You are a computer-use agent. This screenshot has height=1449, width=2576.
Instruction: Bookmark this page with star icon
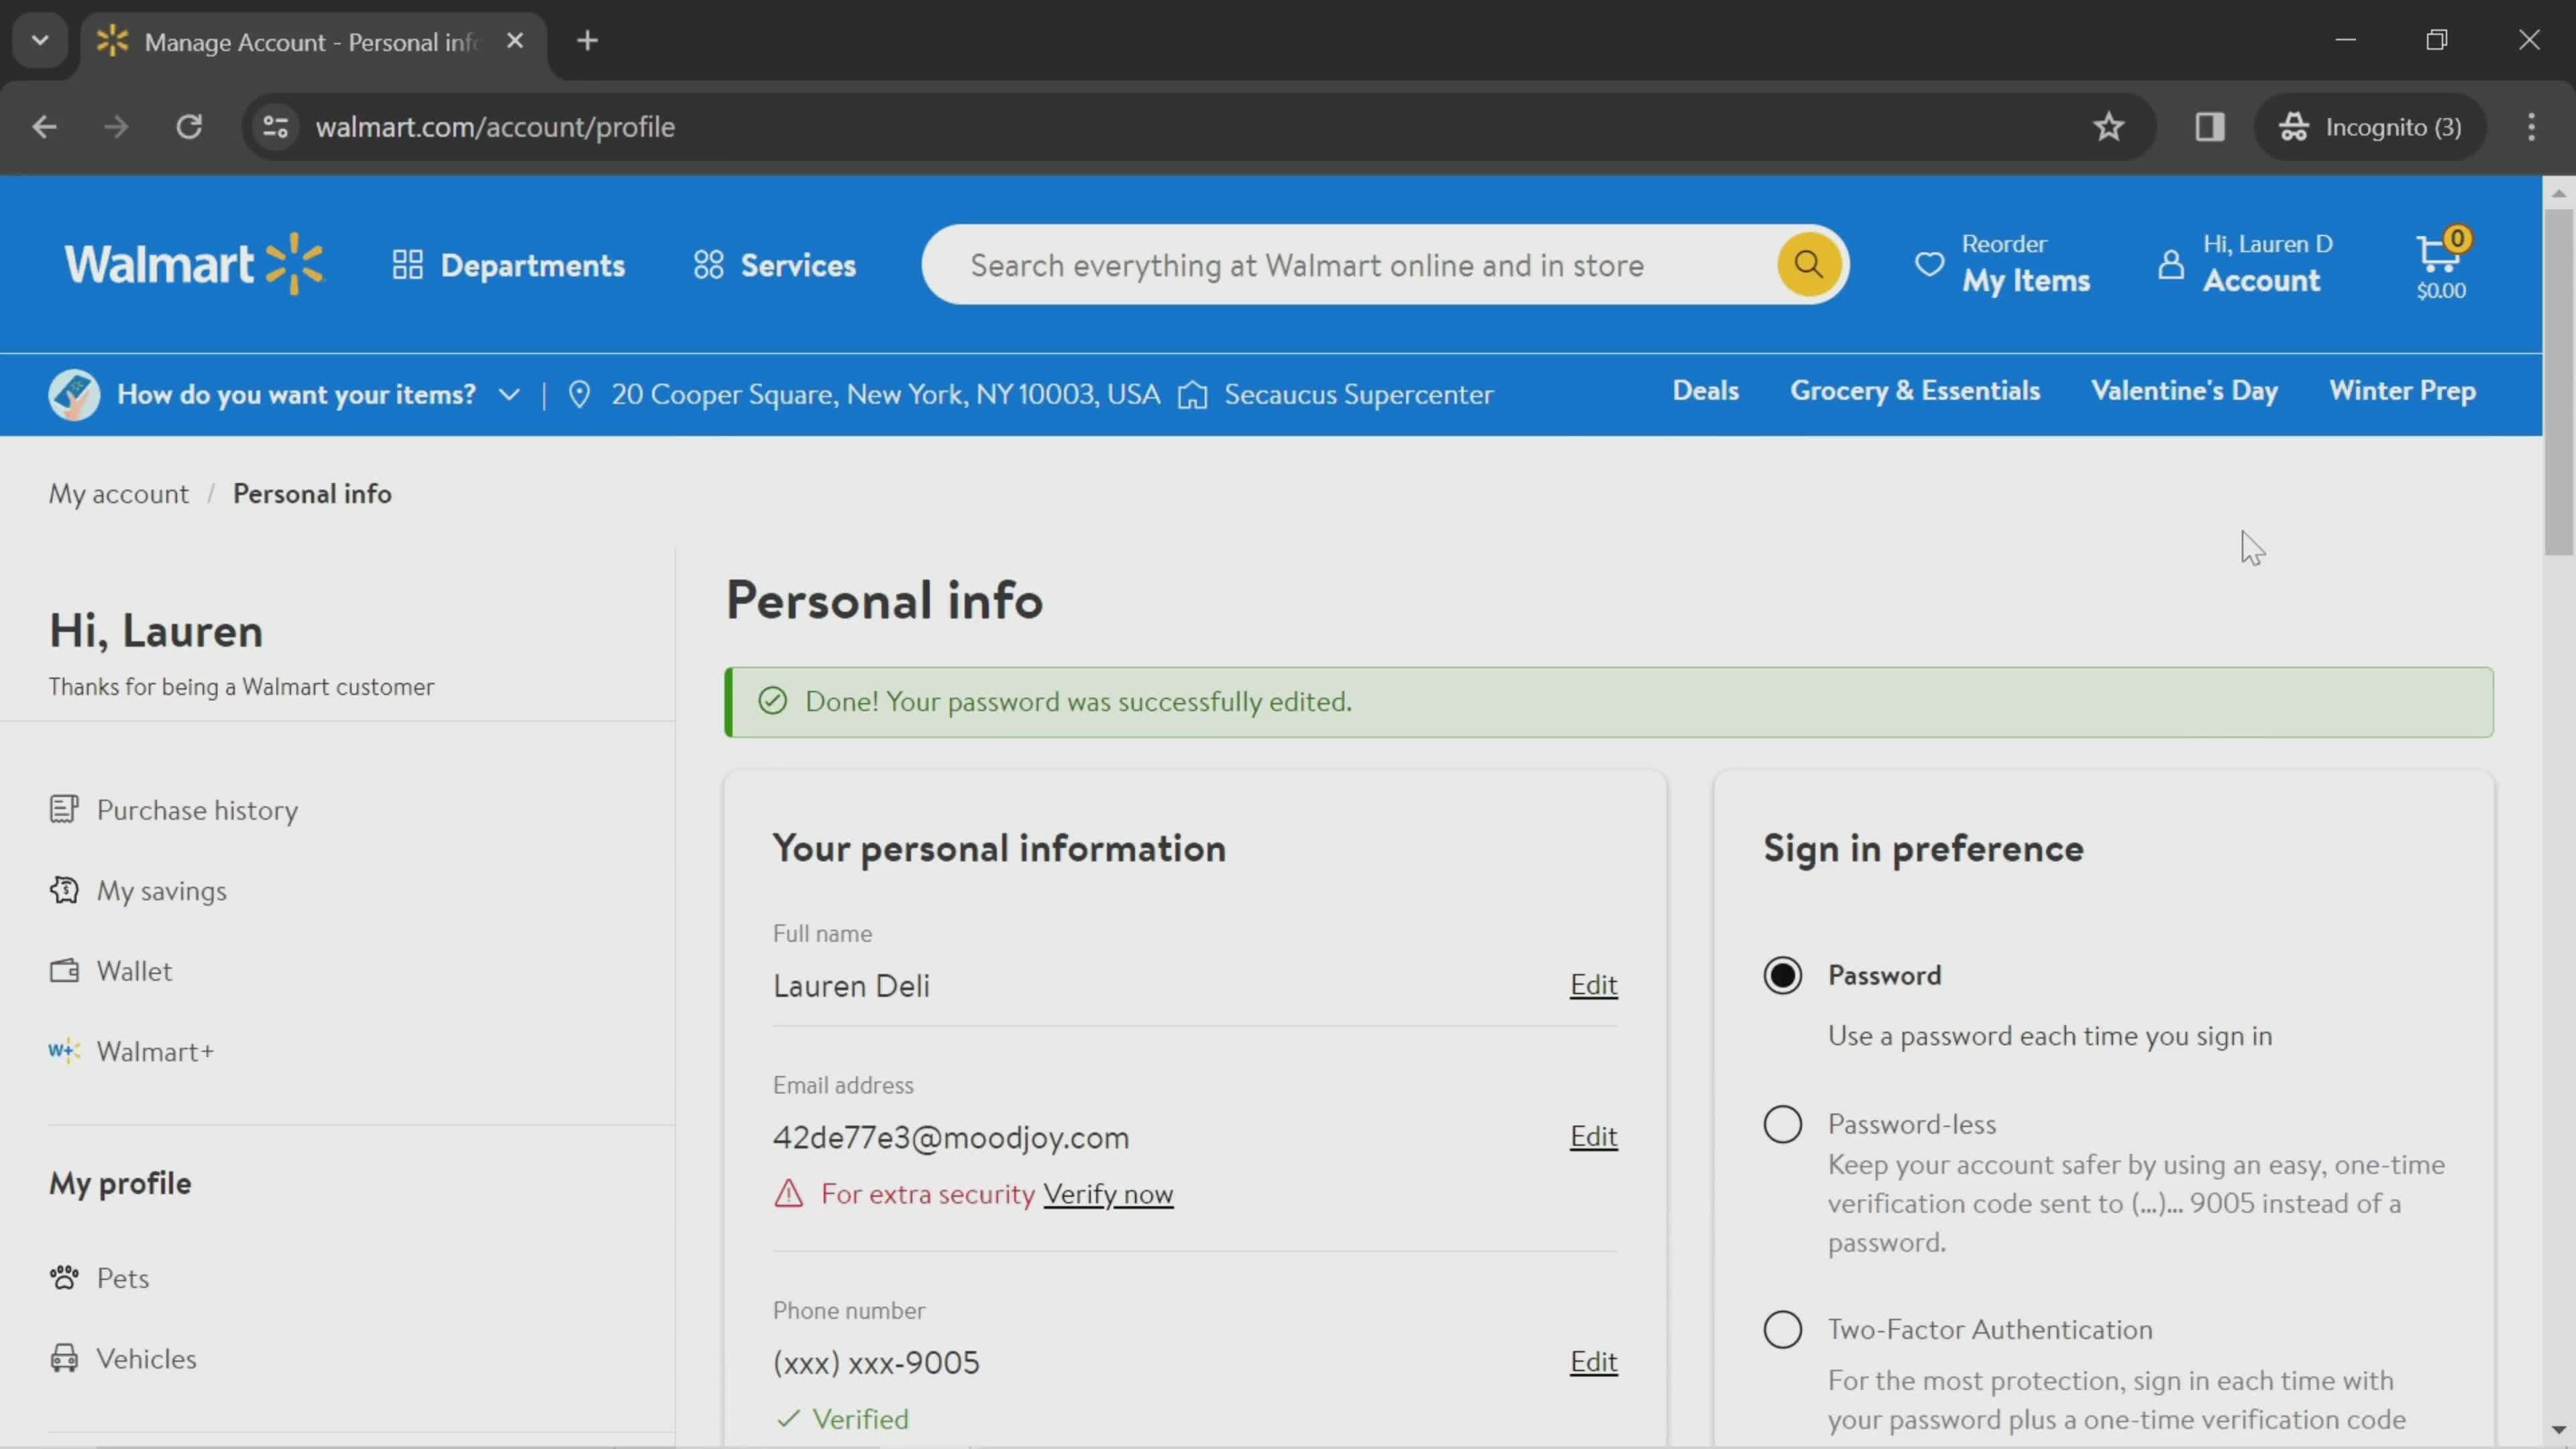(x=2109, y=127)
